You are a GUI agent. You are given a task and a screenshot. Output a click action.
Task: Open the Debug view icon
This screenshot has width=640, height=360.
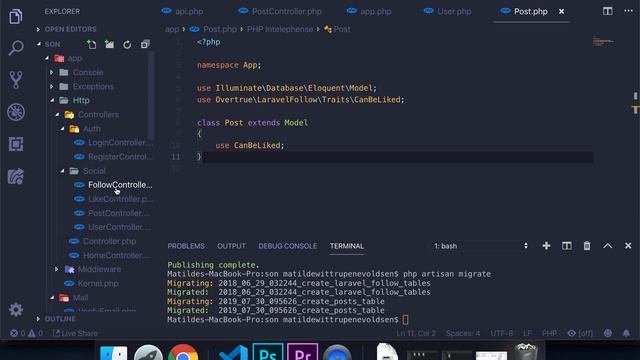tap(16, 112)
